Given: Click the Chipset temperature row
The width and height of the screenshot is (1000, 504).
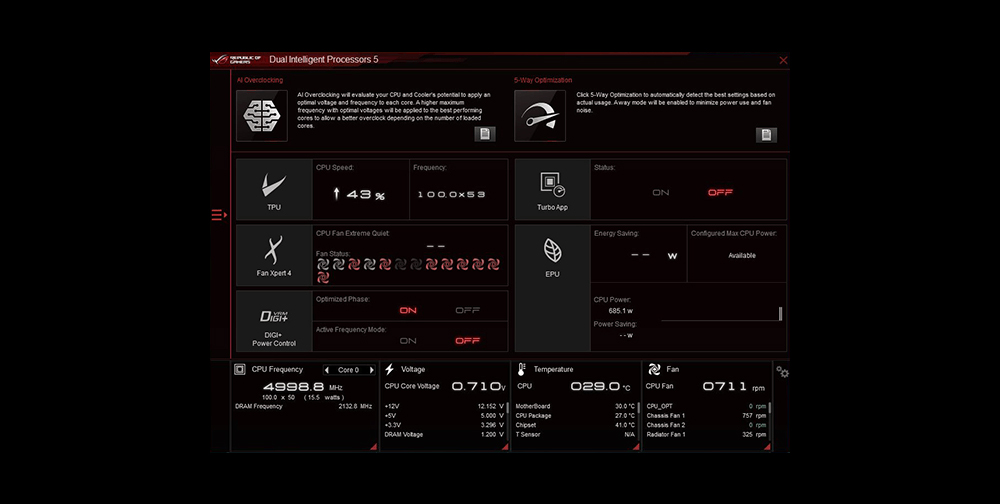Looking at the screenshot, I should [x=575, y=425].
